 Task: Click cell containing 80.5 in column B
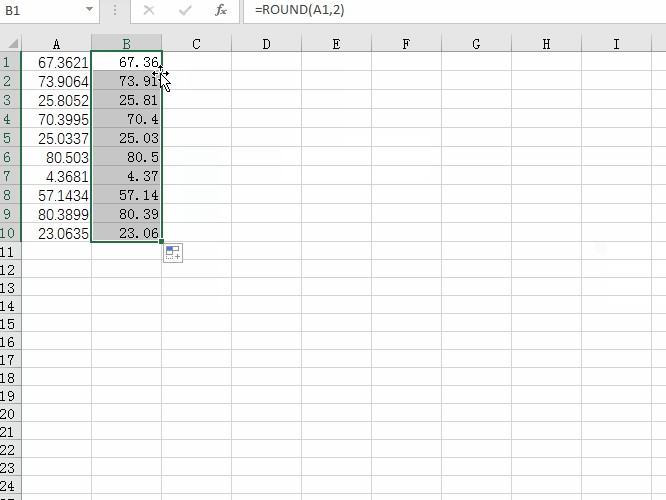pyautogui.click(x=126, y=157)
